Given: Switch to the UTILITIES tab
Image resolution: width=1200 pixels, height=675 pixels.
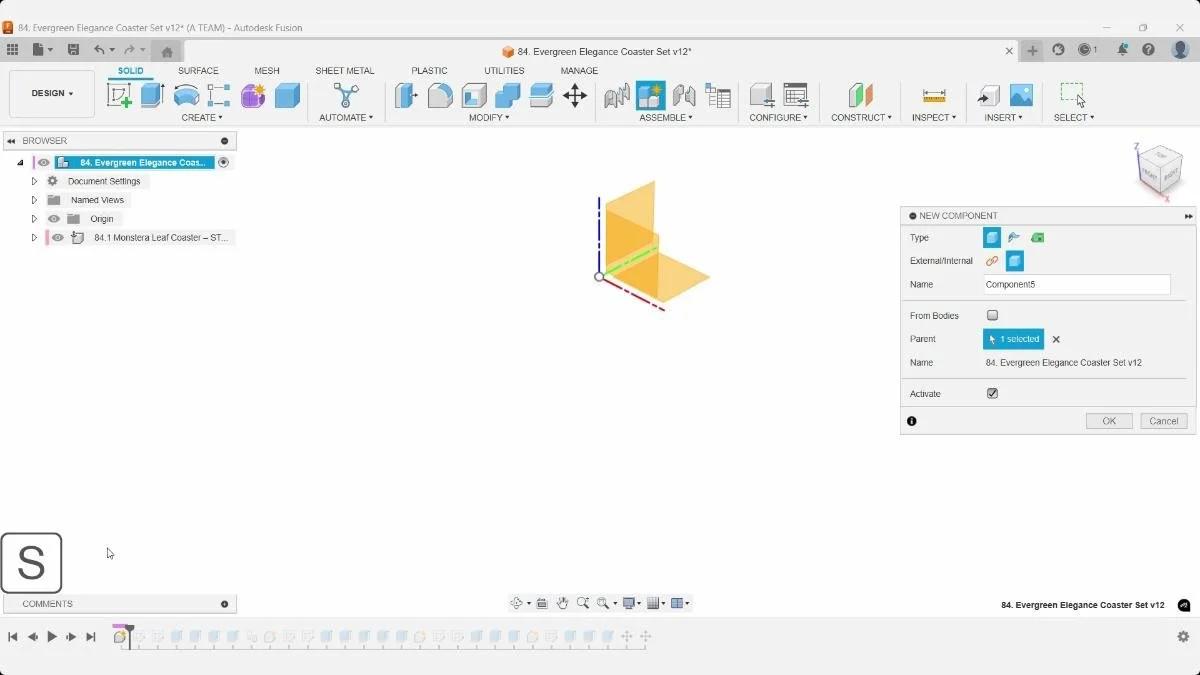Looking at the screenshot, I should tap(504, 71).
